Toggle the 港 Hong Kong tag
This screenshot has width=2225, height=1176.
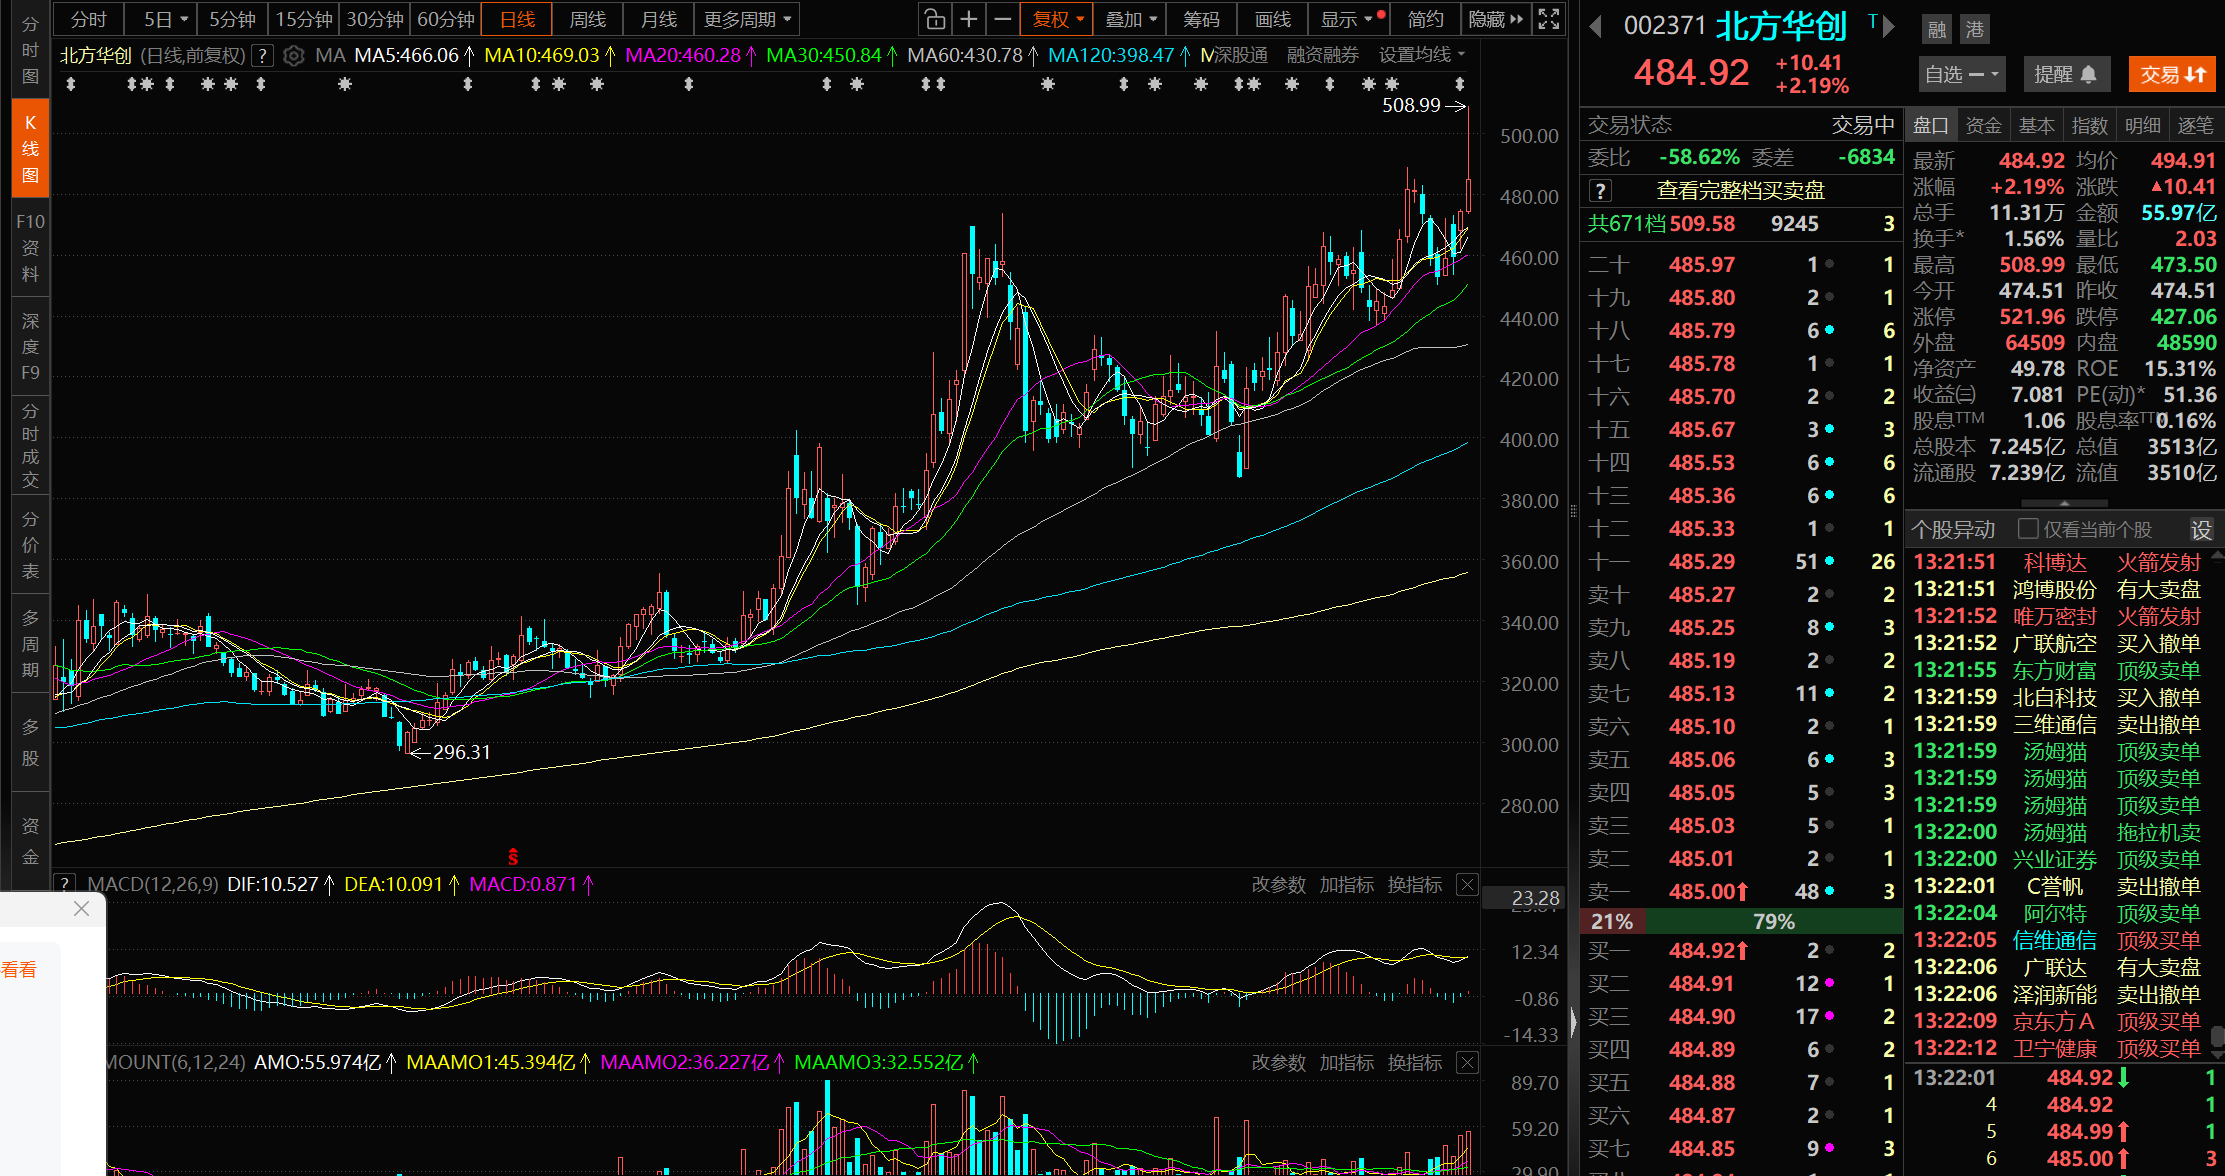1974,29
